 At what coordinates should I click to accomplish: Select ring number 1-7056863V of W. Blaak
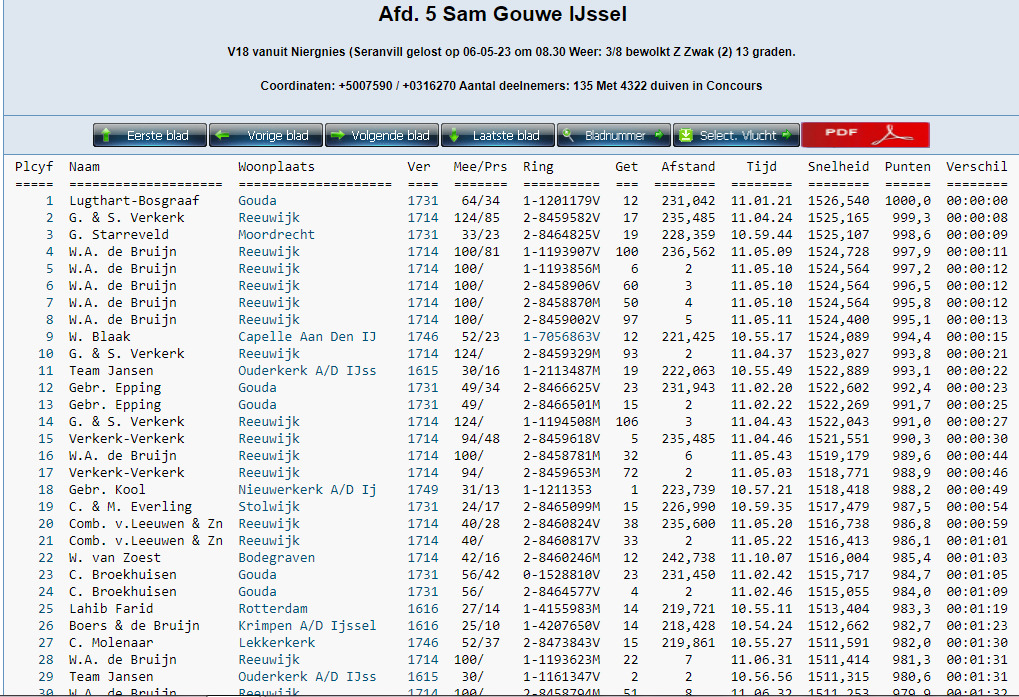[x=561, y=336]
